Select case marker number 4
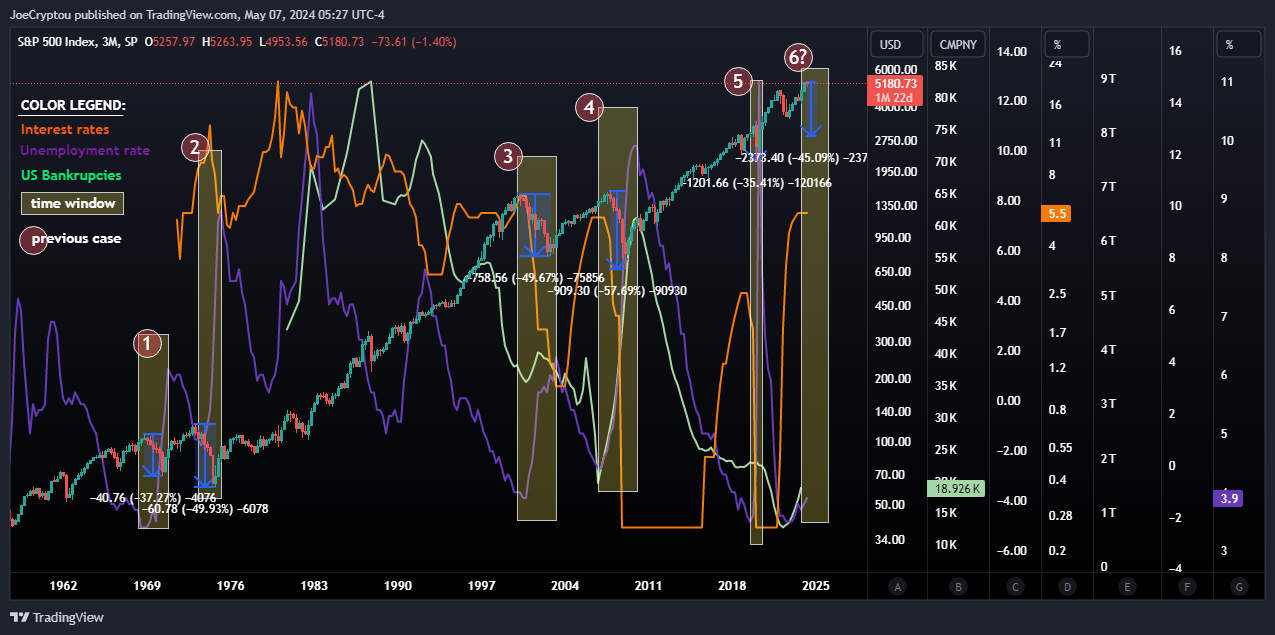The height and width of the screenshot is (635, 1275). tap(589, 107)
